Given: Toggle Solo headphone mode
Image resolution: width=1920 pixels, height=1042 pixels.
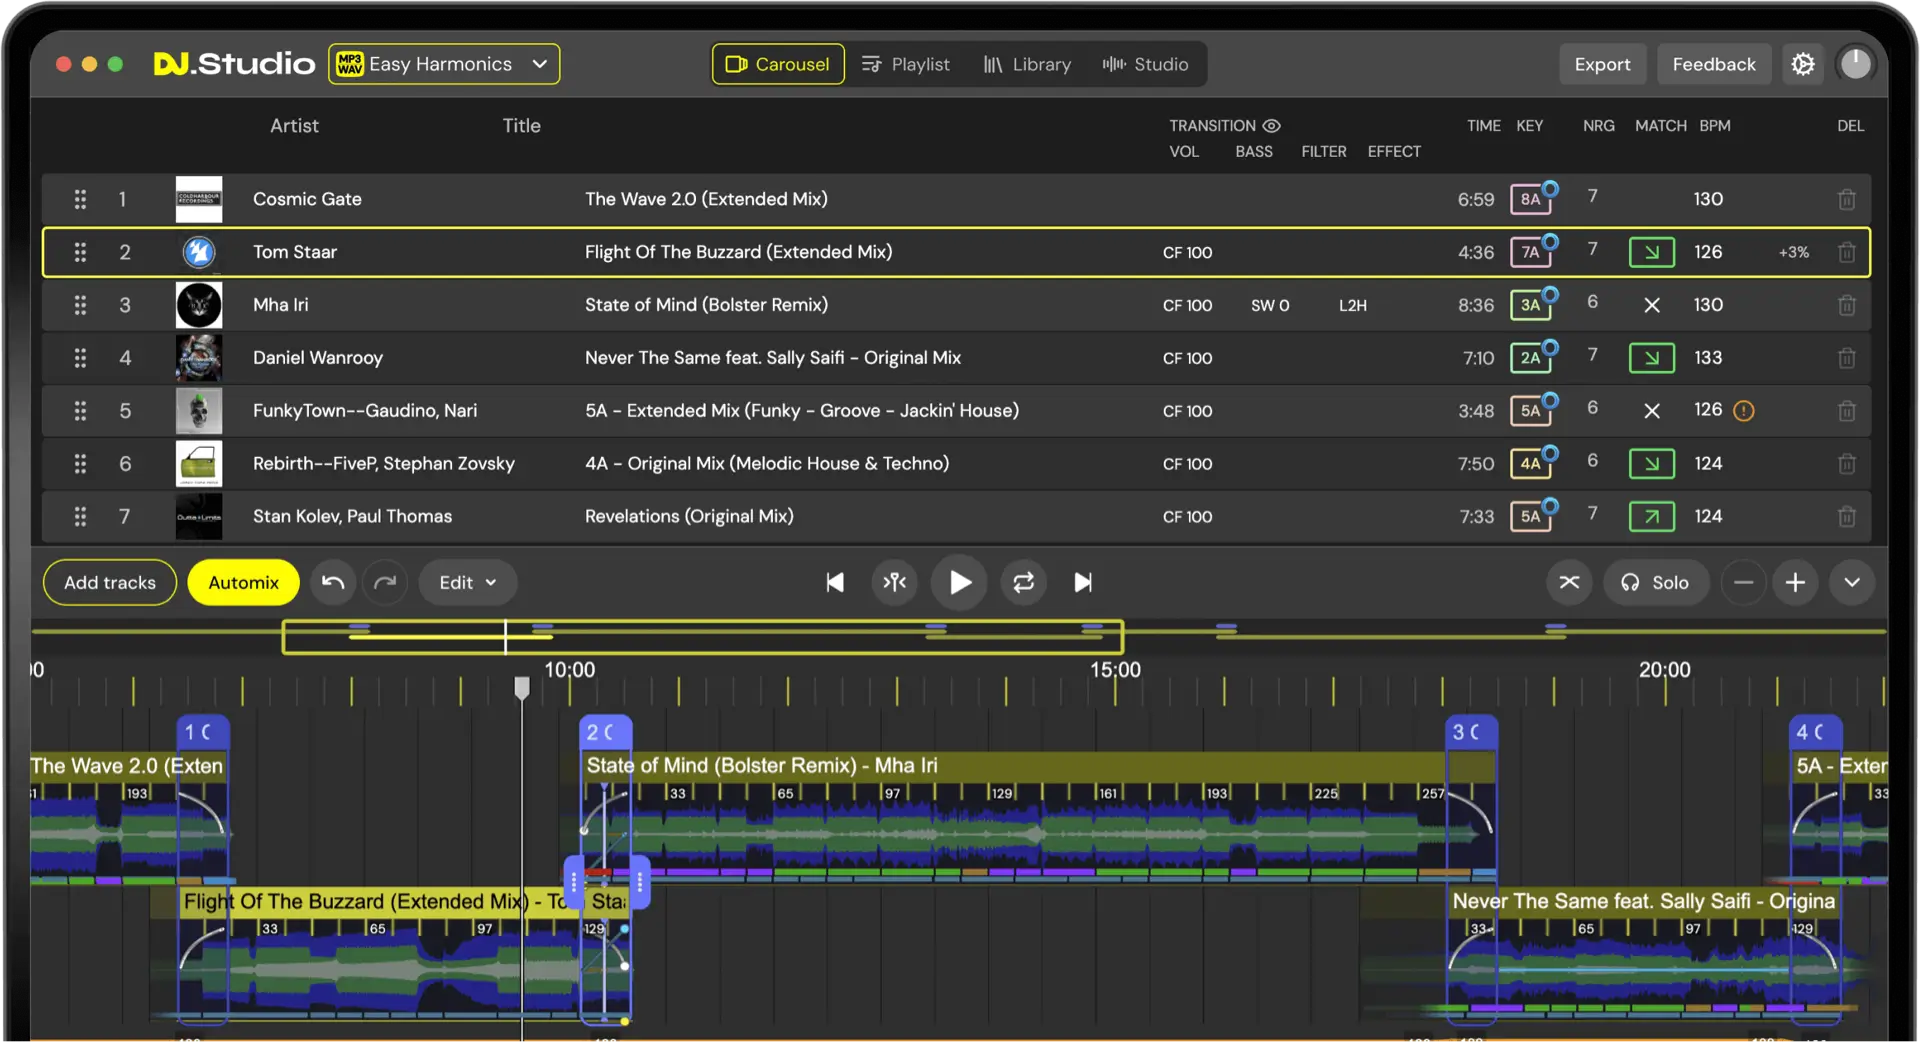Looking at the screenshot, I should (1655, 583).
